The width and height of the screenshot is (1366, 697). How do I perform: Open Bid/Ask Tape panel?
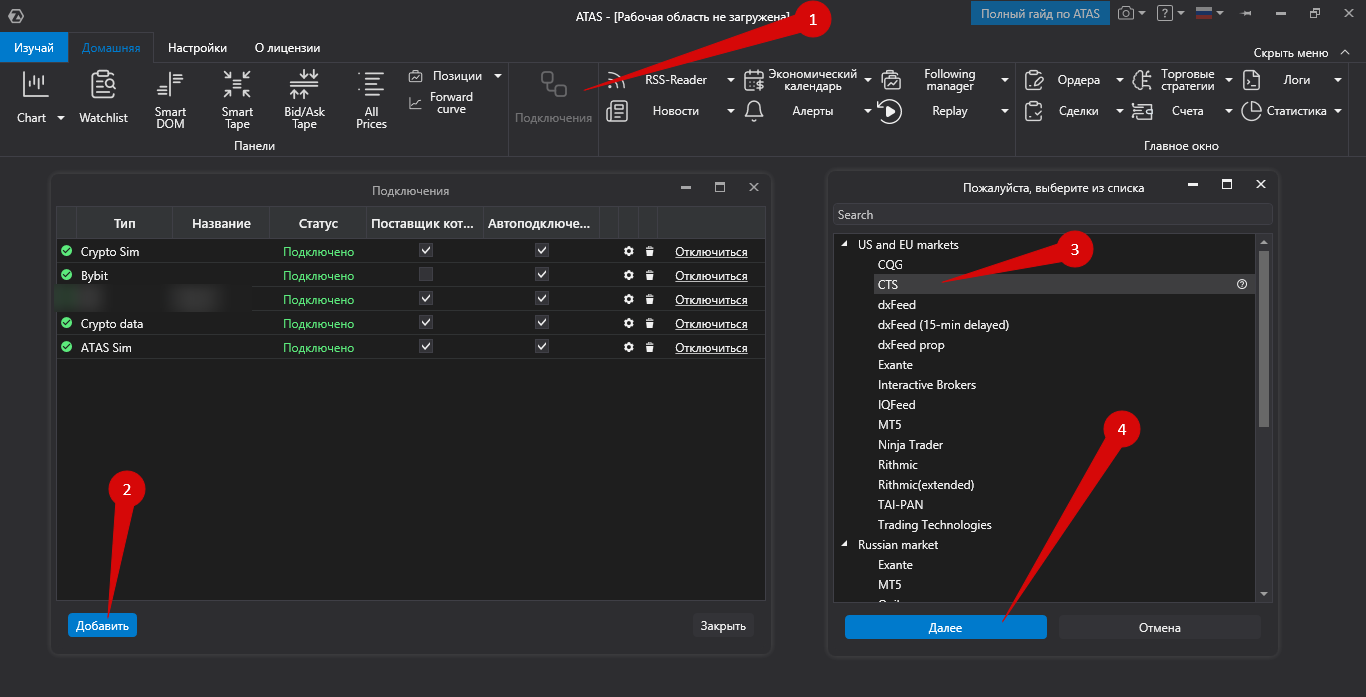tap(304, 100)
